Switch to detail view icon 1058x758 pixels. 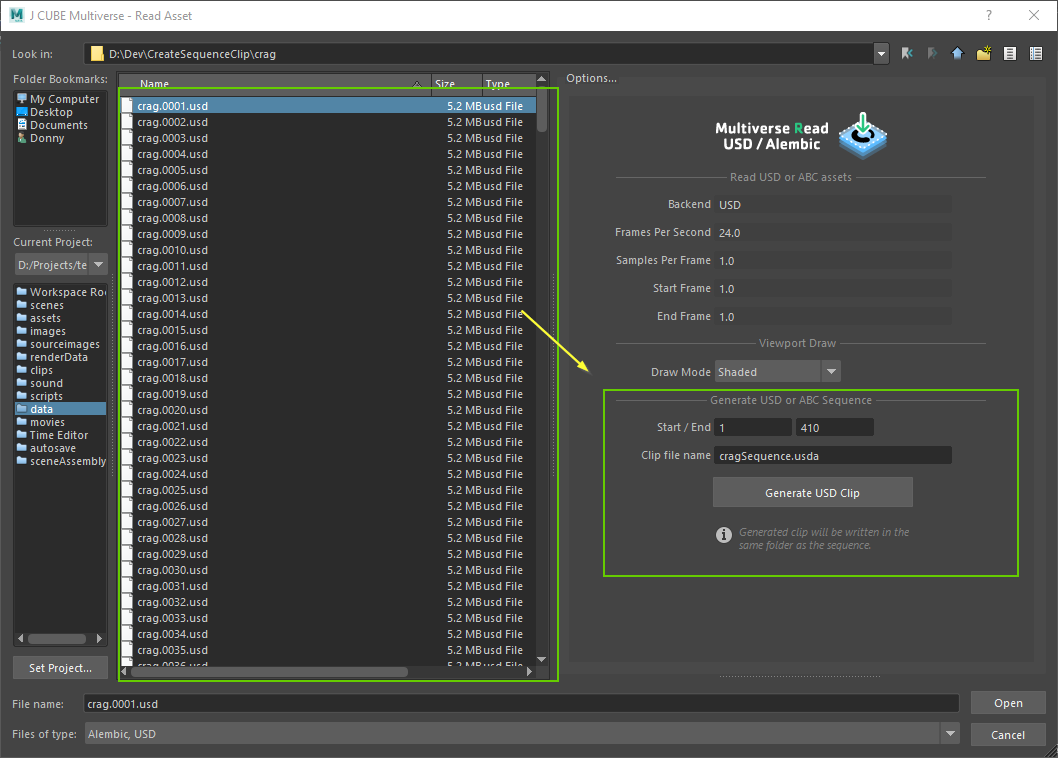click(1036, 53)
